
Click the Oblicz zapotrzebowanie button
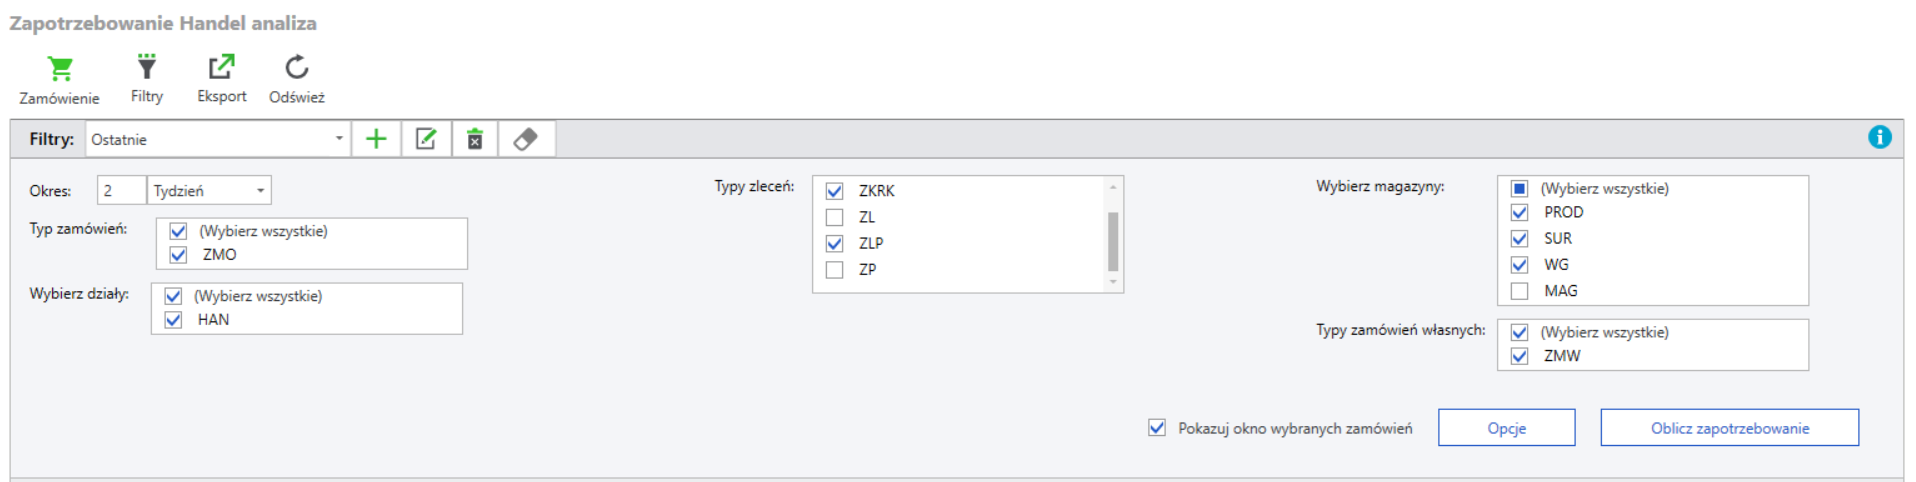tap(1729, 428)
